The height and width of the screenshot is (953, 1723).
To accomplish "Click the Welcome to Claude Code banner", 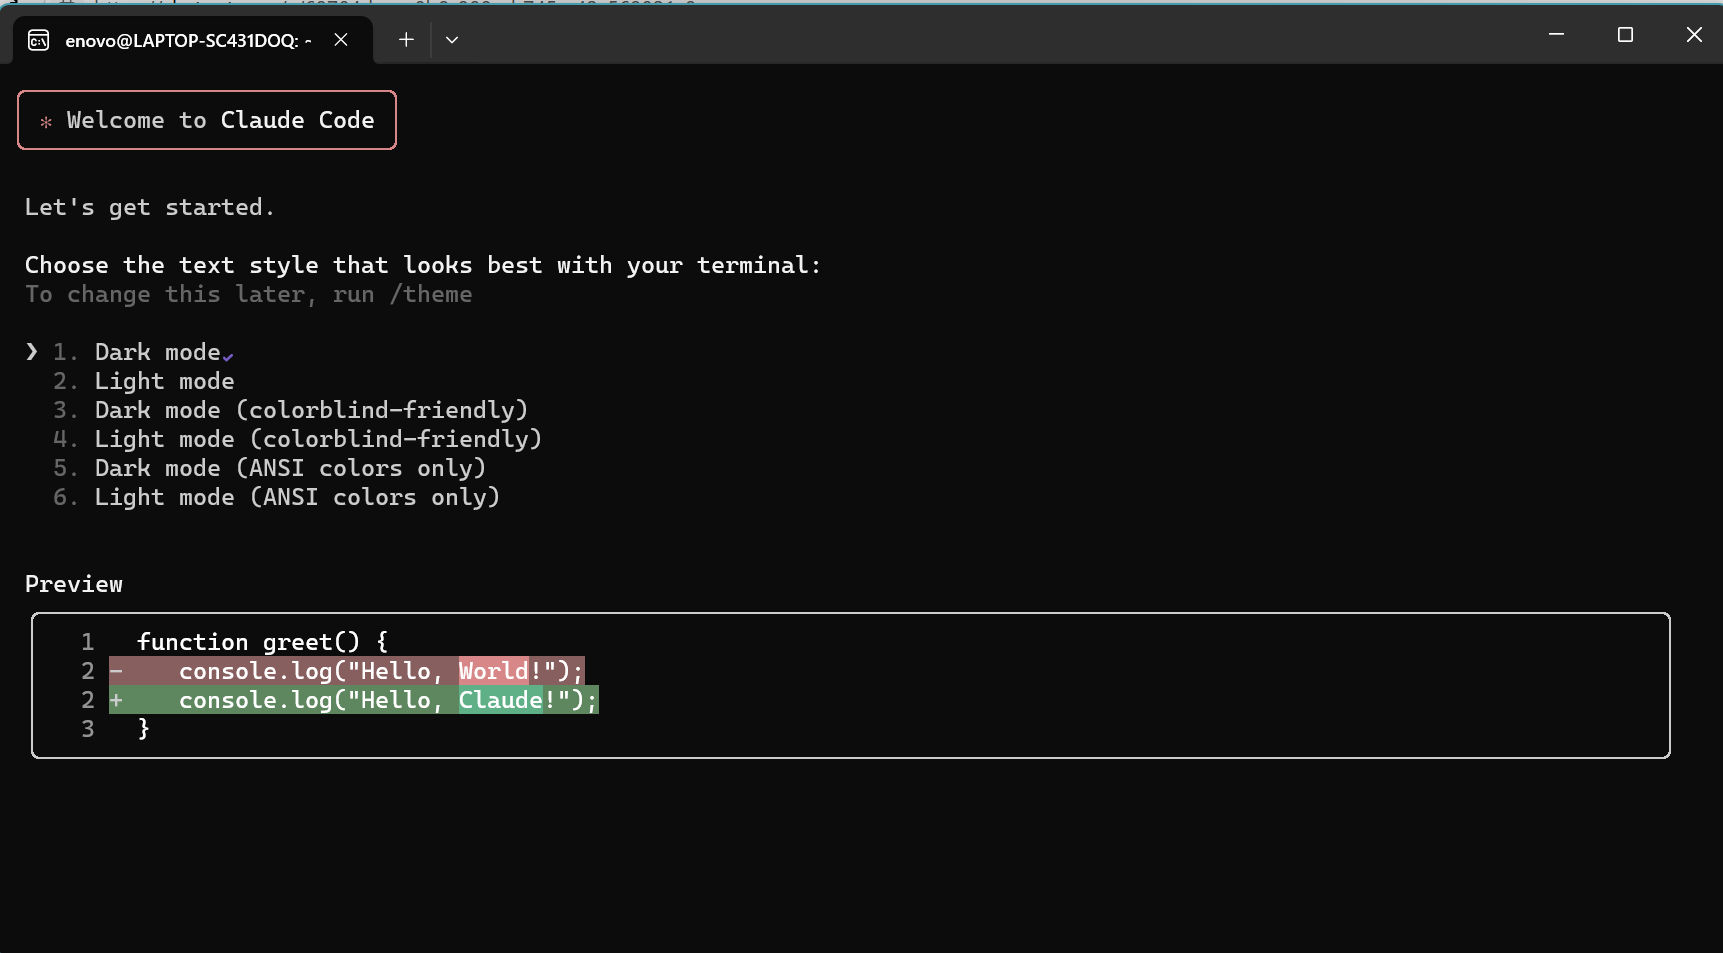I will pos(207,120).
